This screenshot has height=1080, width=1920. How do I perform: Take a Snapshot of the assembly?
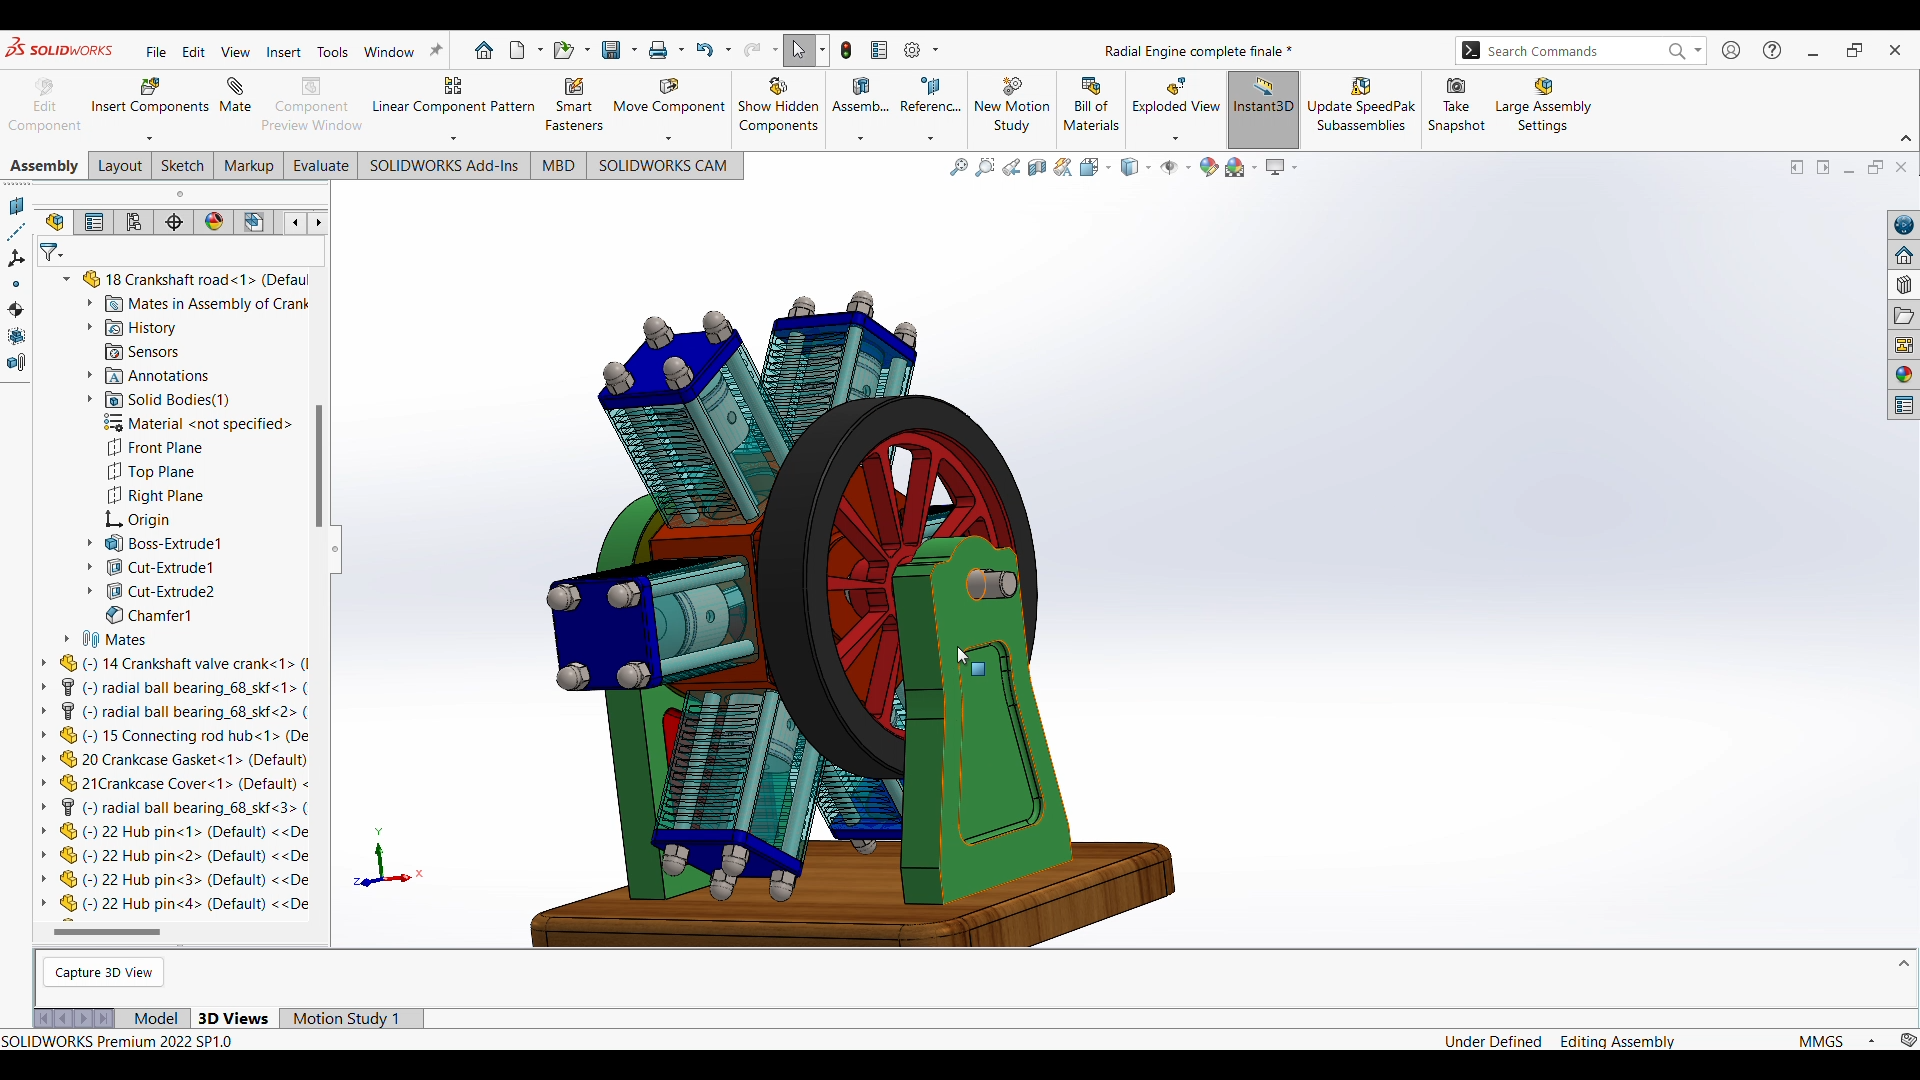[1457, 105]
